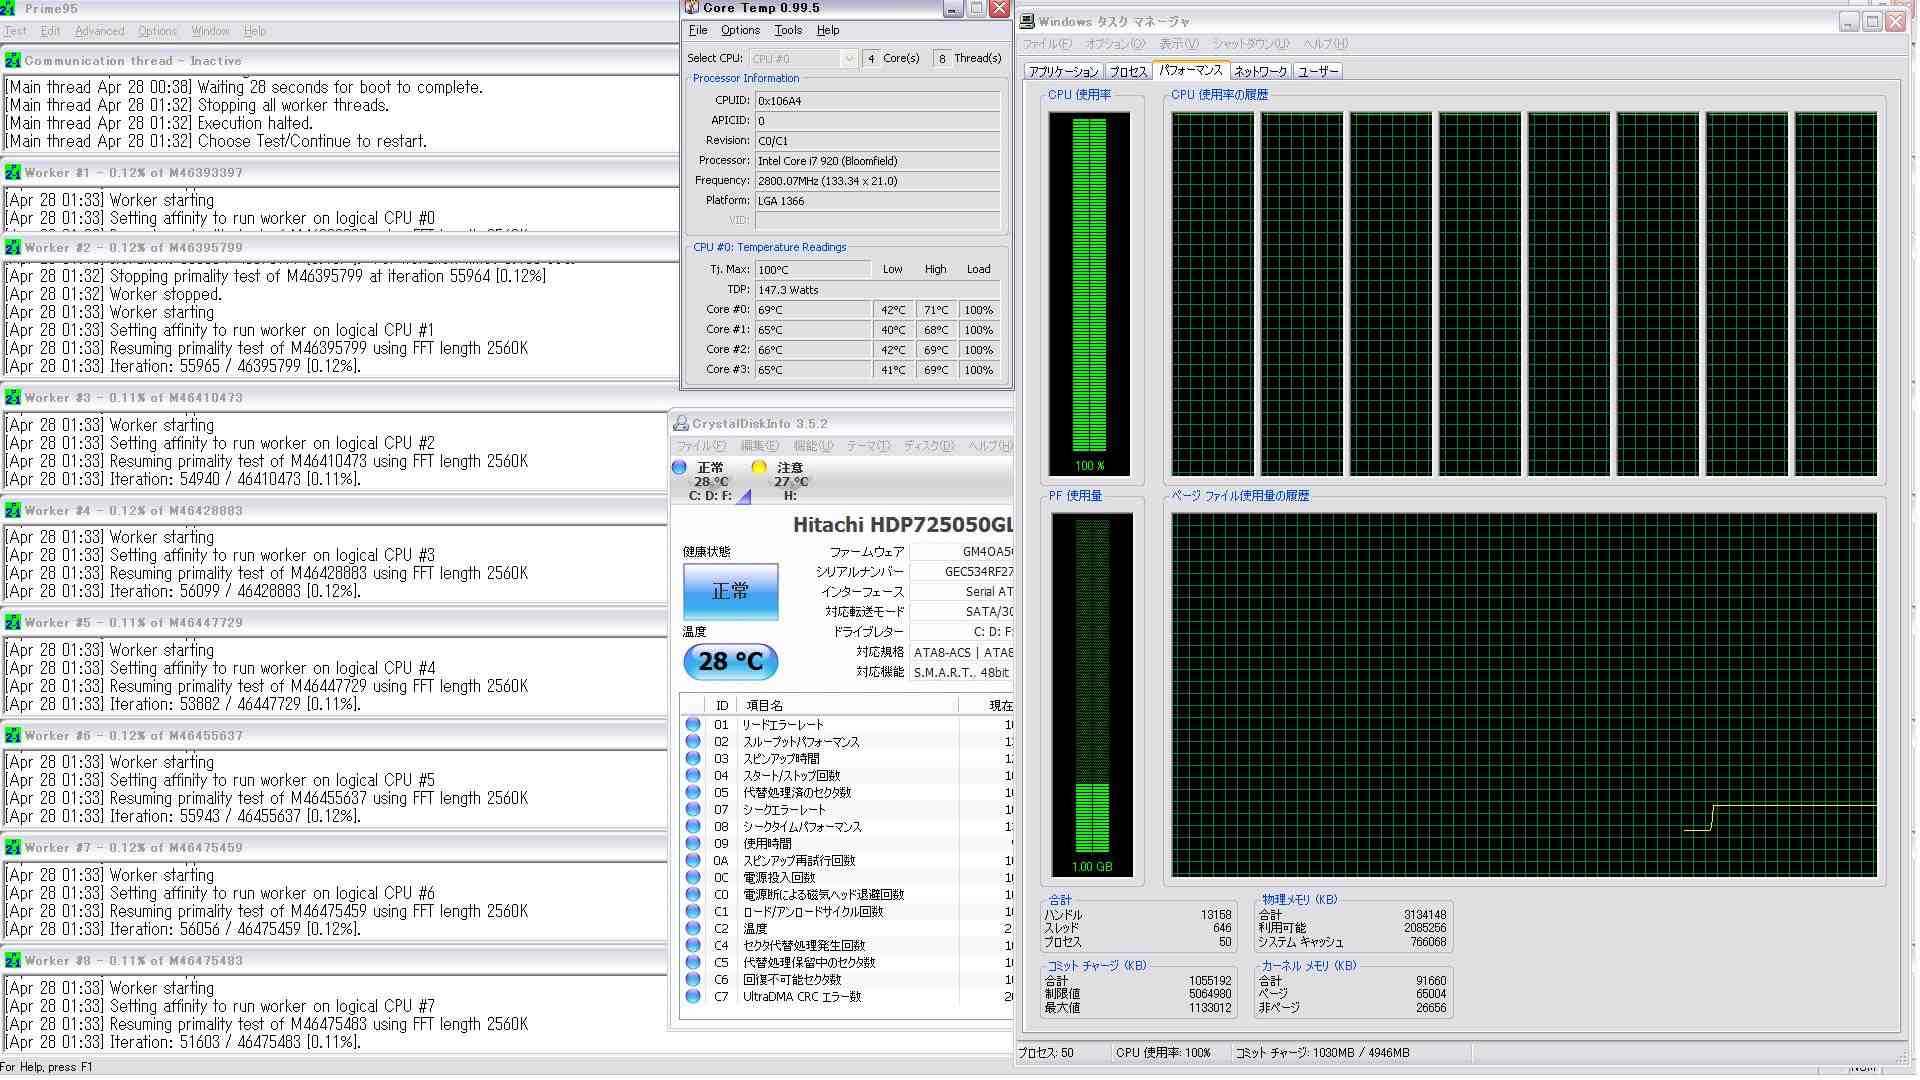Click the Task Manager title bar icon
The height and width of the screenshot is (1080, 1920).
[1027, 21]
